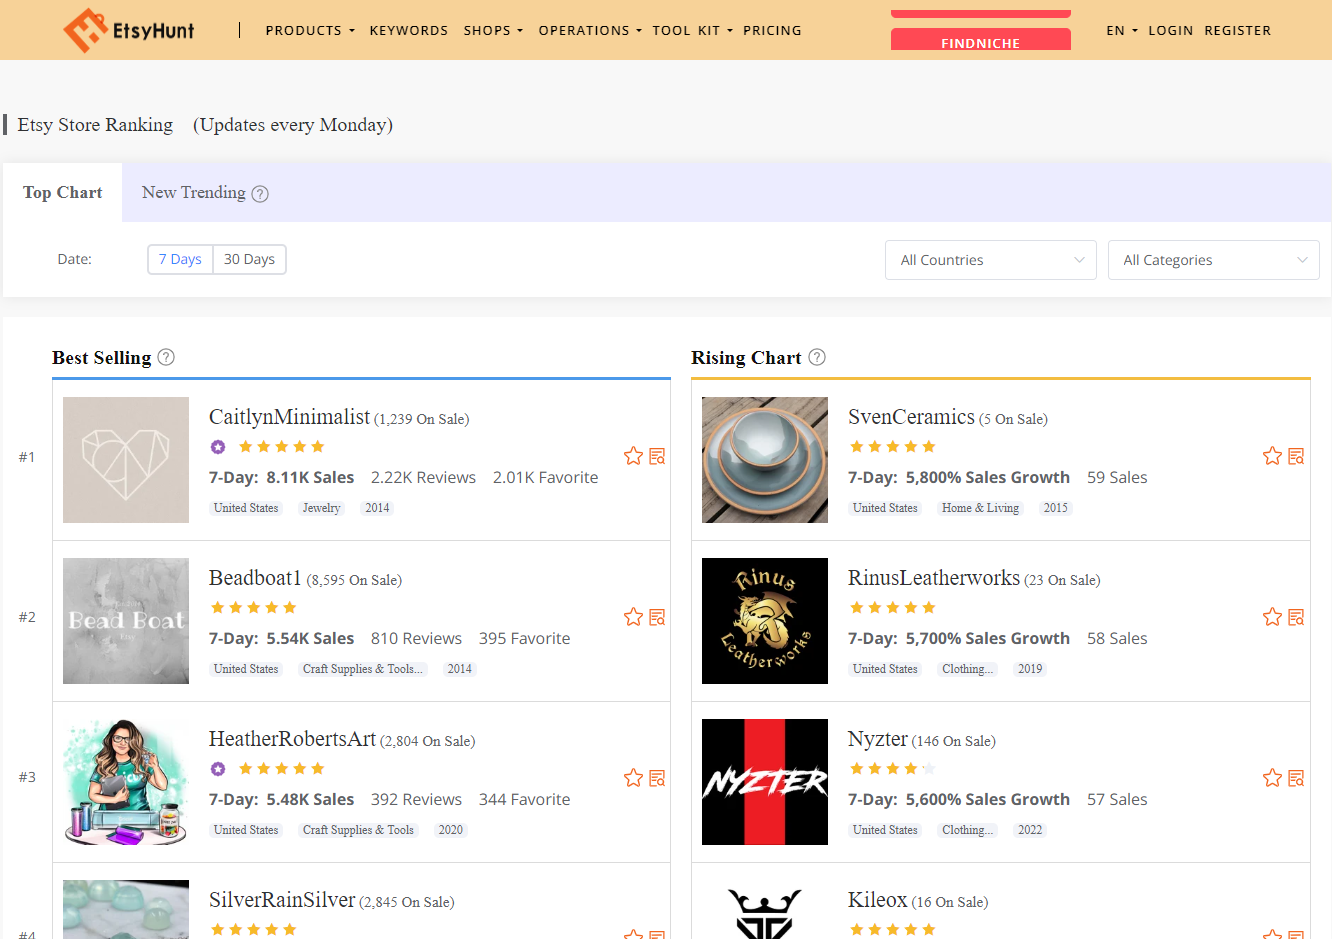Switch date filter to 7 Days
1332x939 pixels.
click(180, 259)
